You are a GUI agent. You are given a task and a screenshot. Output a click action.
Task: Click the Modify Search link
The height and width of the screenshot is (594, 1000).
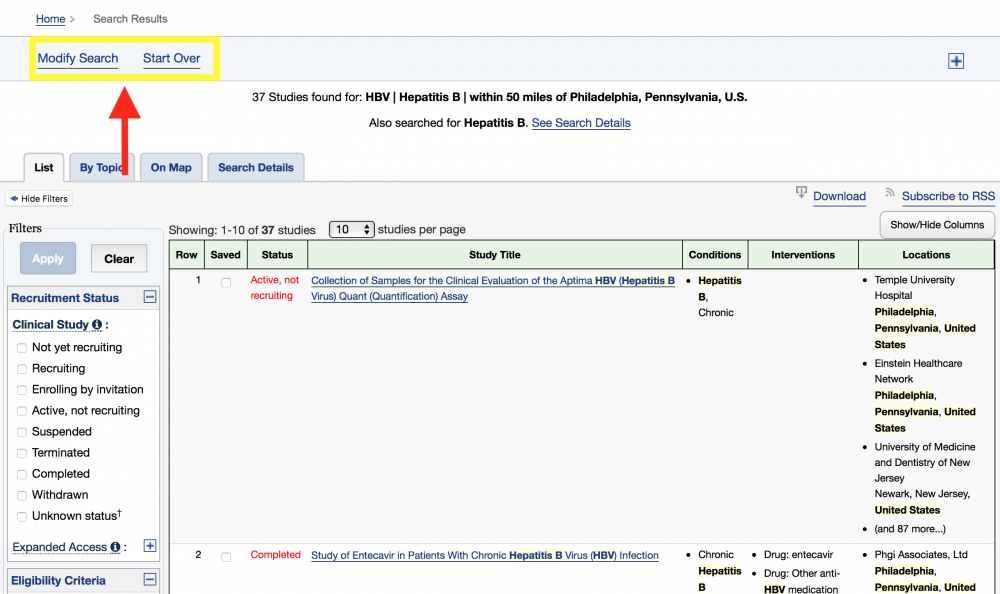(78, 58)
